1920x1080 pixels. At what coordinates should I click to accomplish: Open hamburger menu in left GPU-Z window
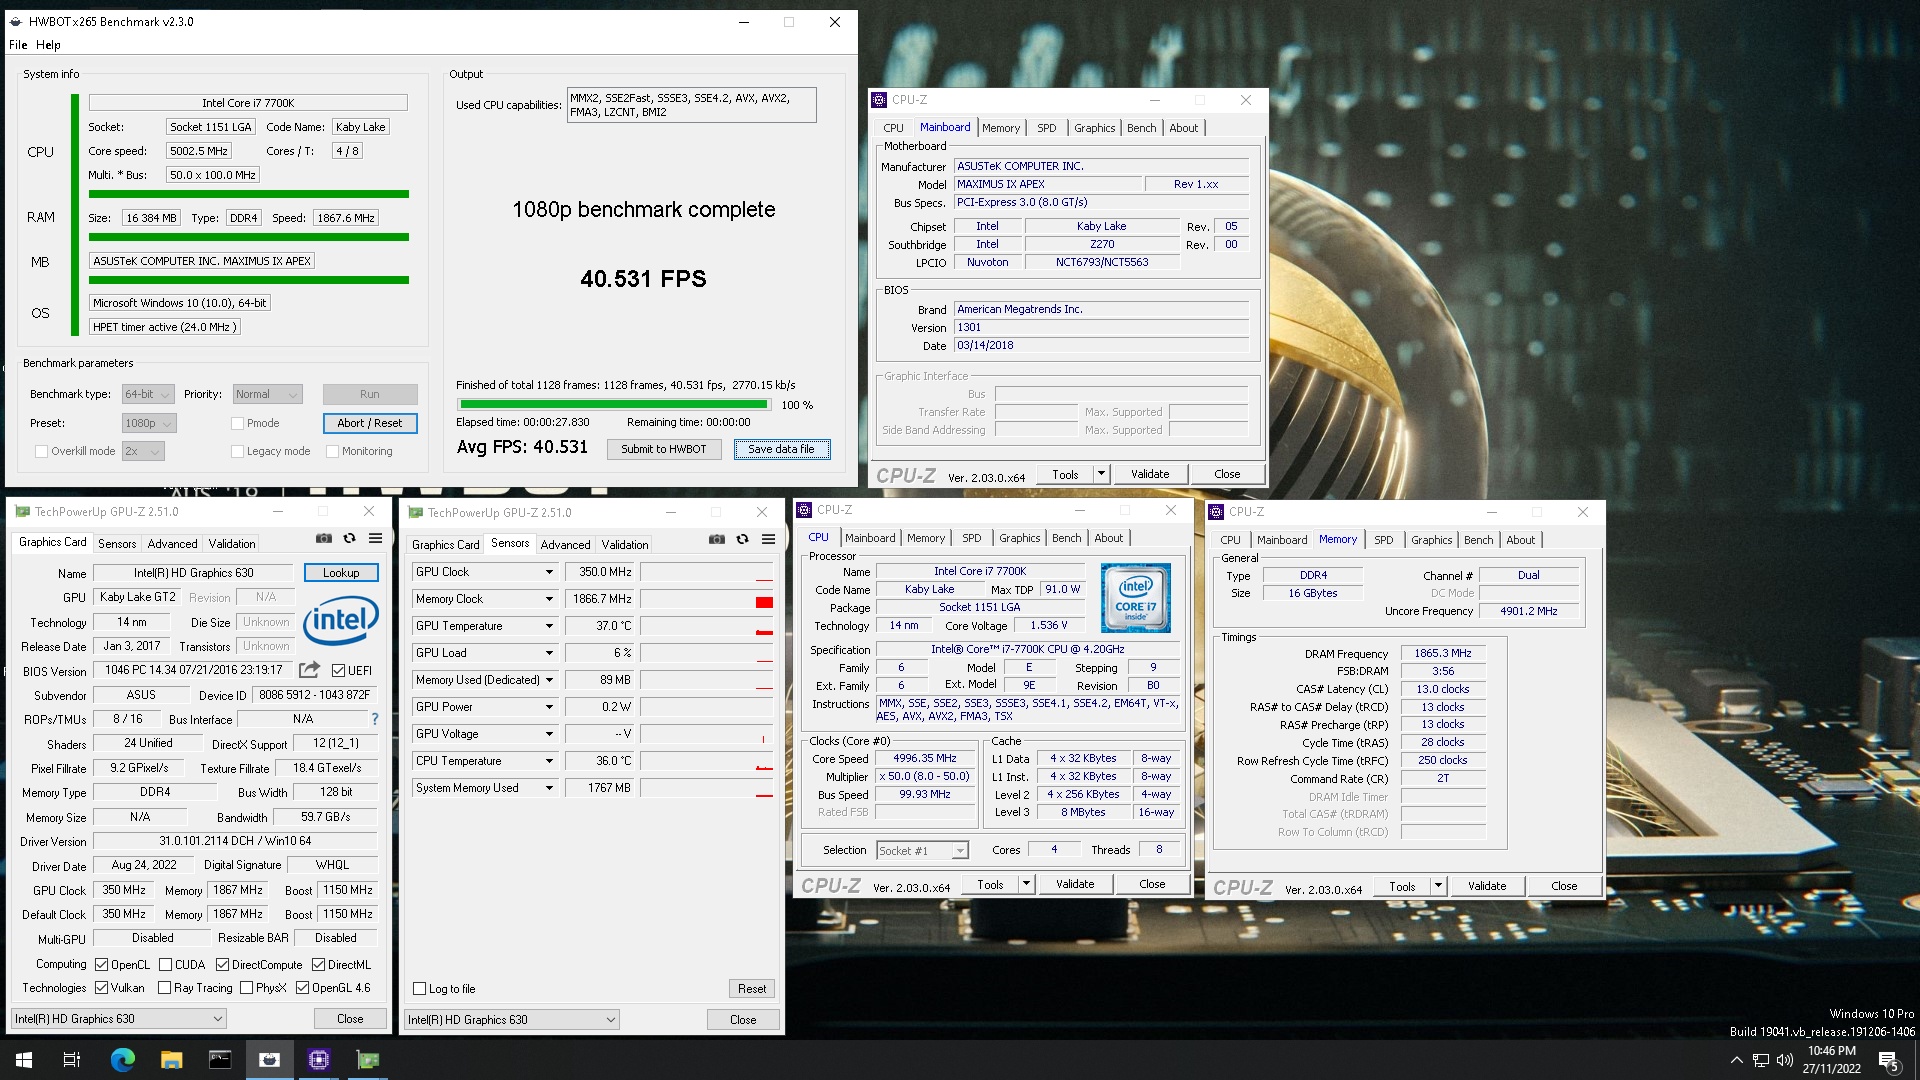375,538
